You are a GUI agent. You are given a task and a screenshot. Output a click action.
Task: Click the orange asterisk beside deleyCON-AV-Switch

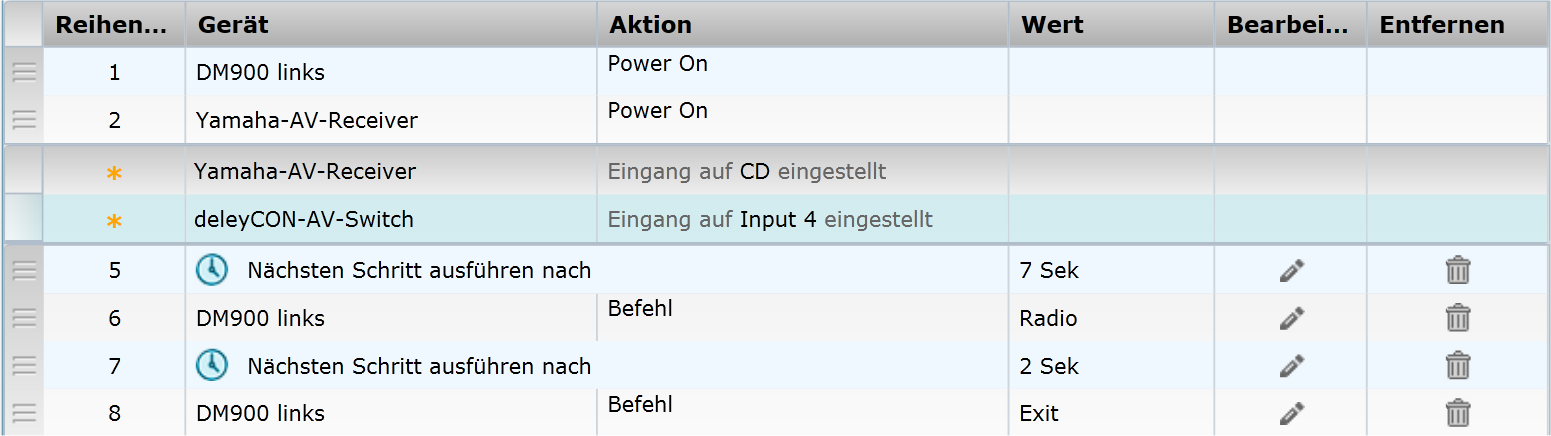click(114, 220)
